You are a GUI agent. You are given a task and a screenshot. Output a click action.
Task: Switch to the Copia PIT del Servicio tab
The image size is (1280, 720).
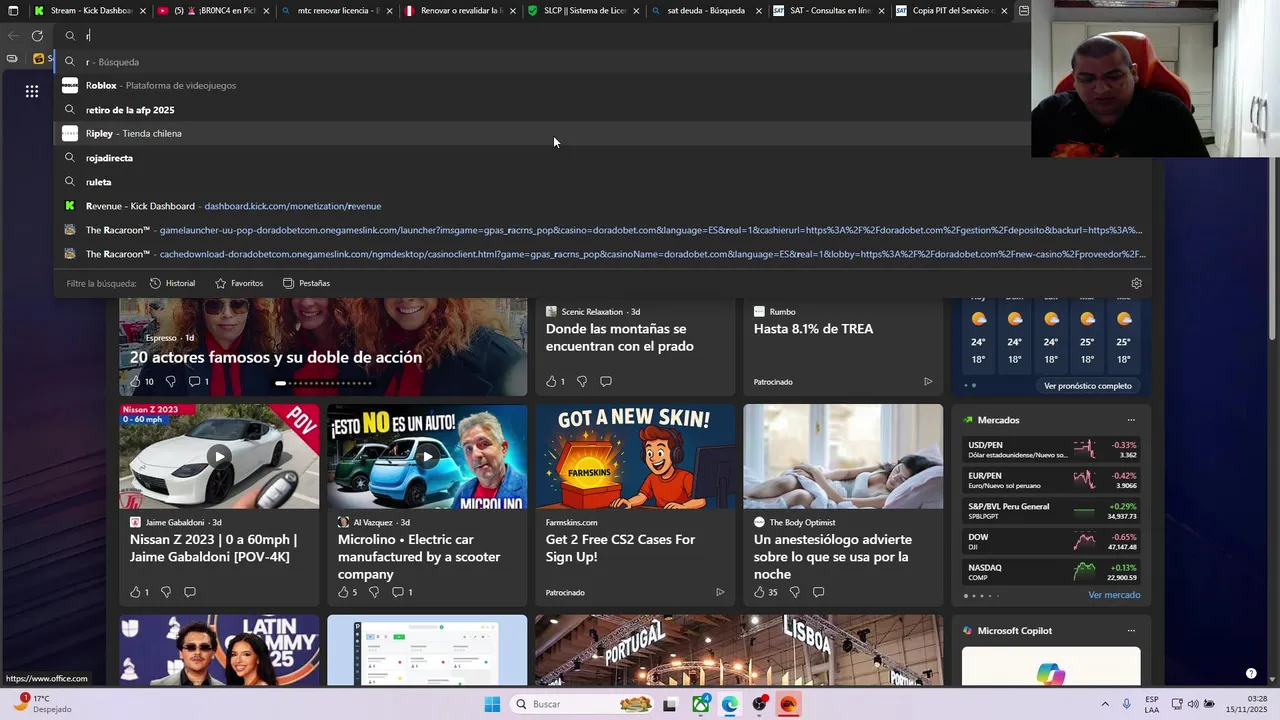pos(952,11)
